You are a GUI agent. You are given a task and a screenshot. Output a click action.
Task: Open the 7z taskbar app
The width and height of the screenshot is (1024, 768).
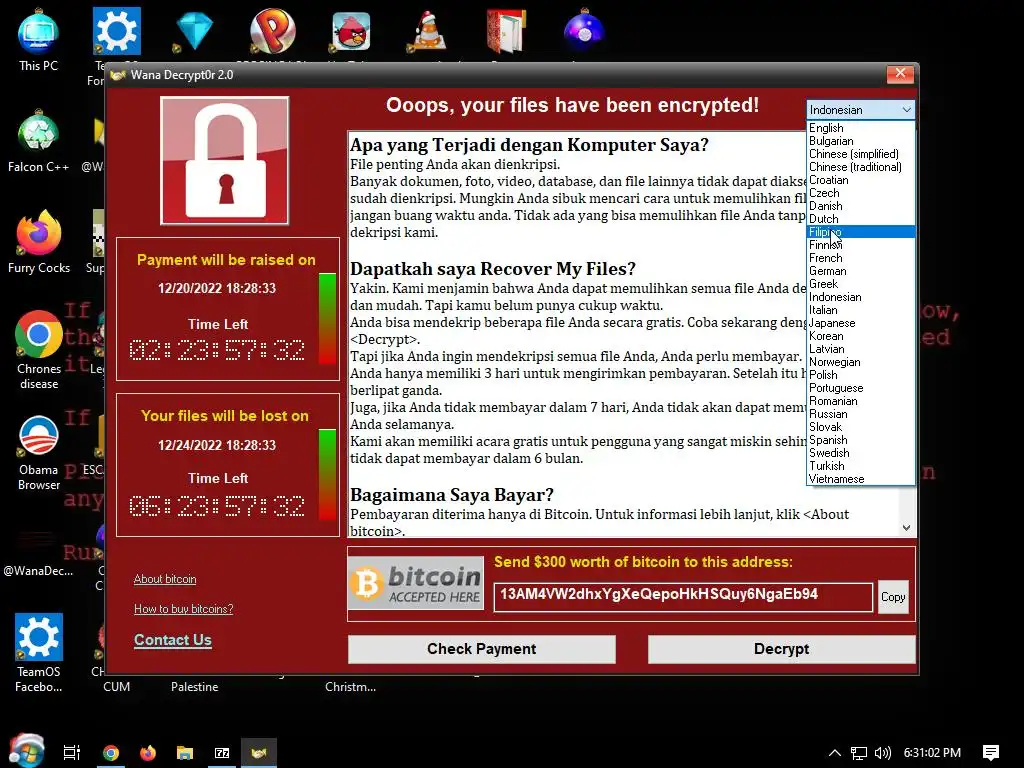(222, 752)
